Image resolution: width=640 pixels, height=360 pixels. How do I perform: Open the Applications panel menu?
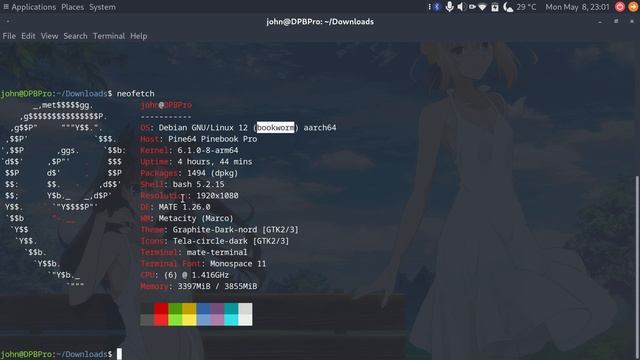pyautogui.click(x=33, y=7)
